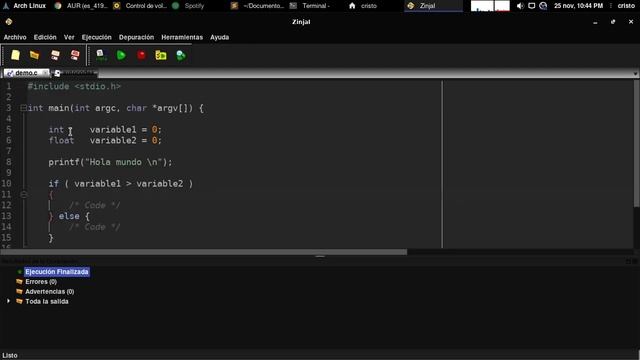
Task: Switch to the Spotify taskbar entry
Action: [x=189, y=6]
